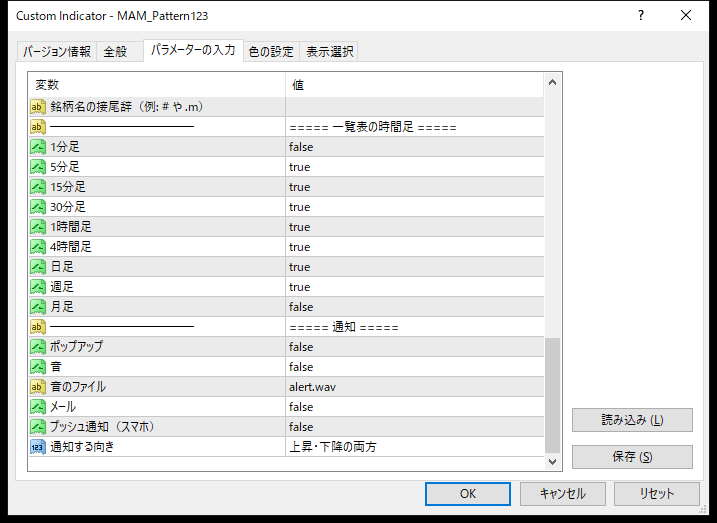Toggle the 1時間足 true value
The image size is (717, 523).
(x=415, y=227)
